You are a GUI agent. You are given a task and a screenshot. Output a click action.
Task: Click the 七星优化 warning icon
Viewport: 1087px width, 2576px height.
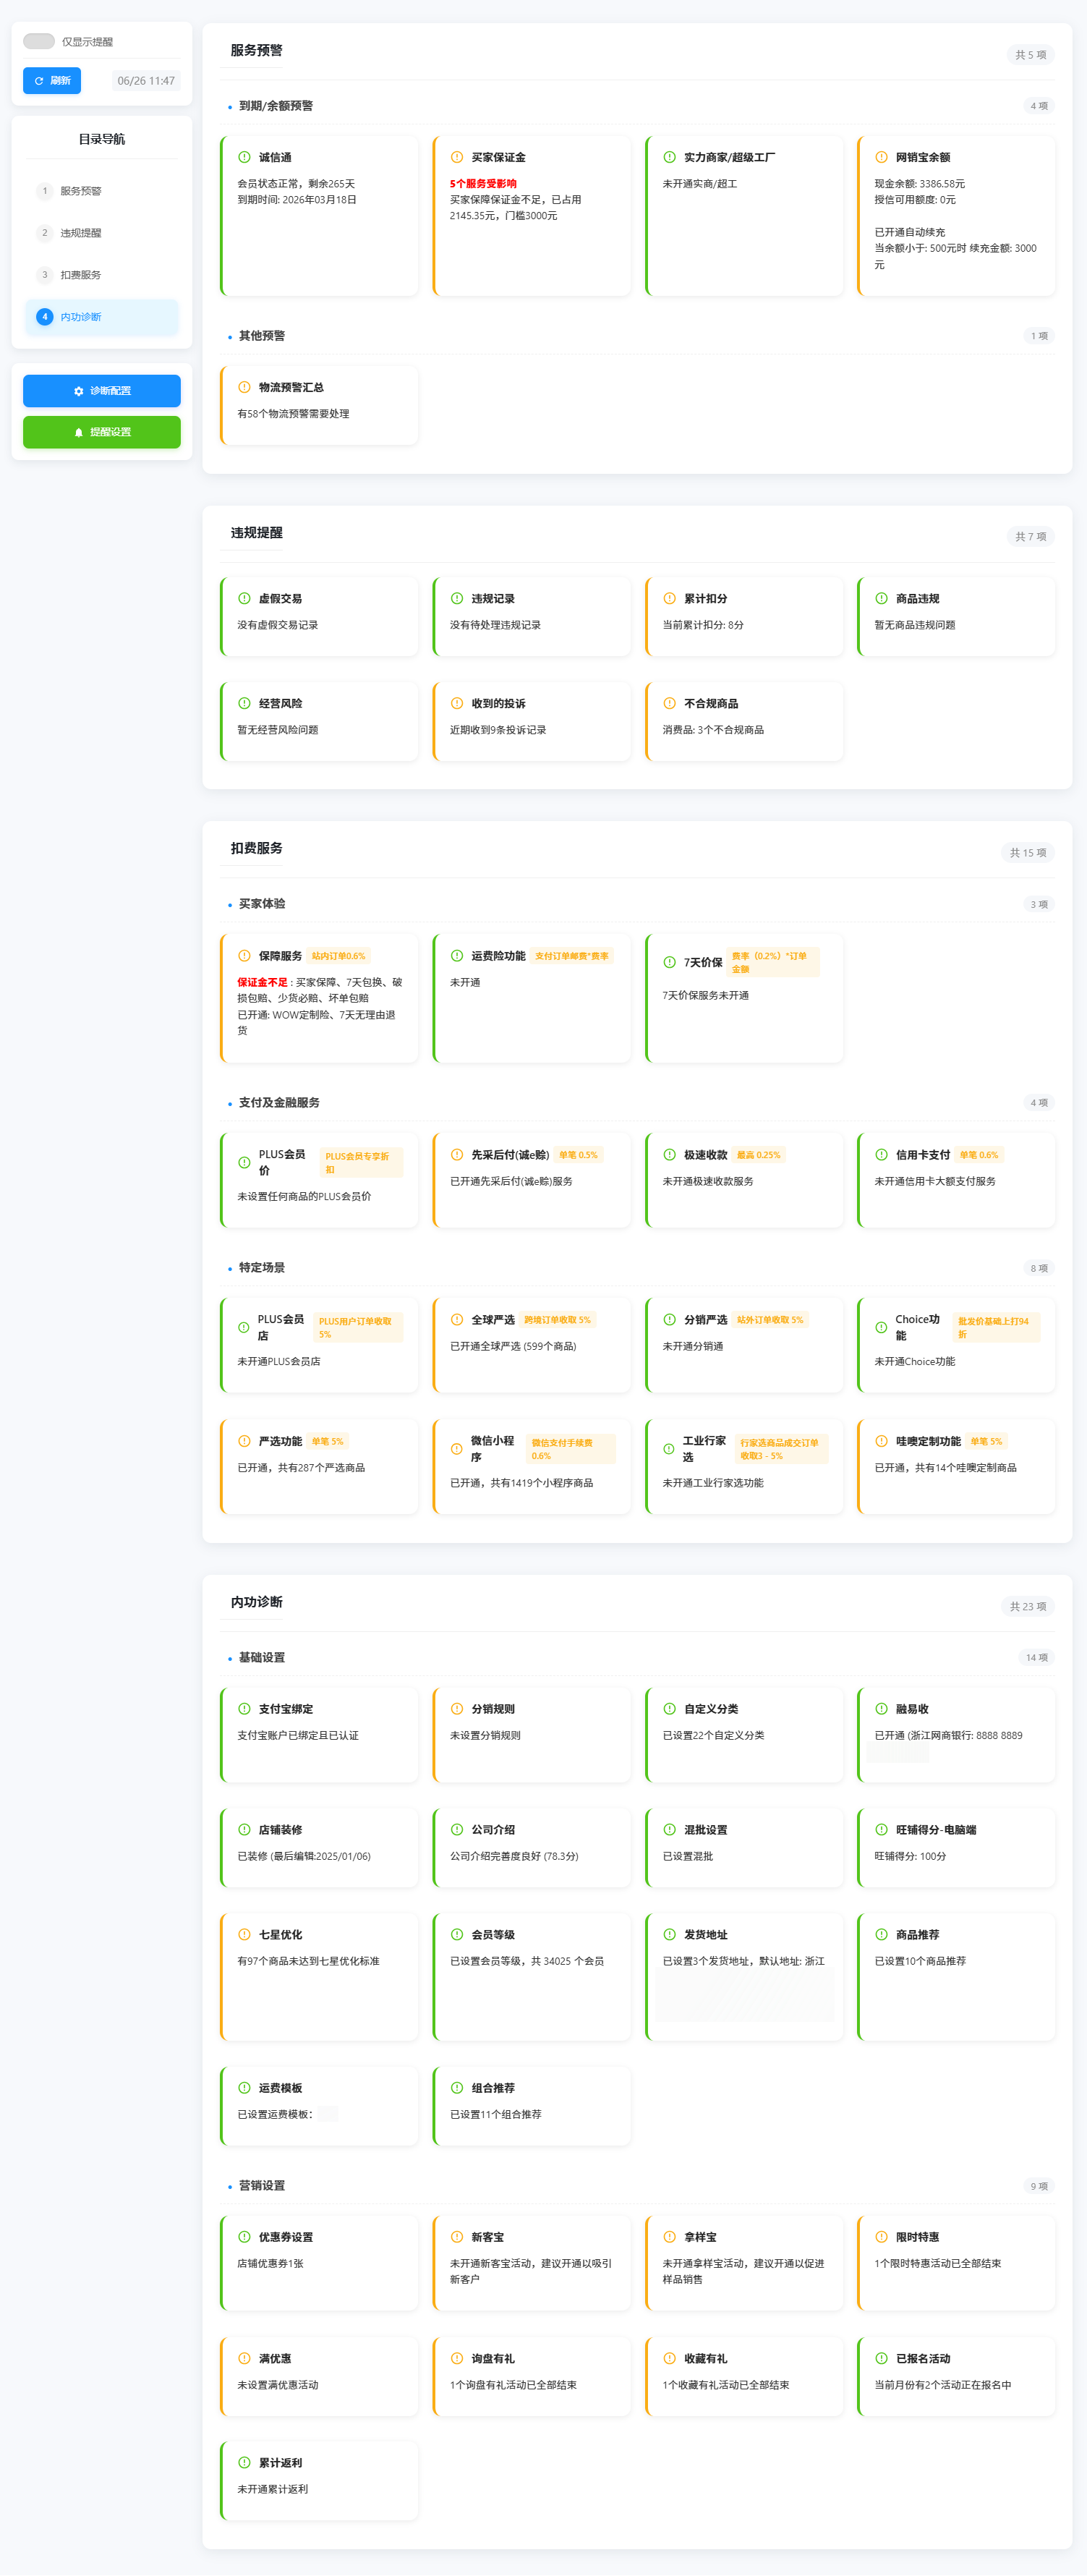(x=244, y=1934)
